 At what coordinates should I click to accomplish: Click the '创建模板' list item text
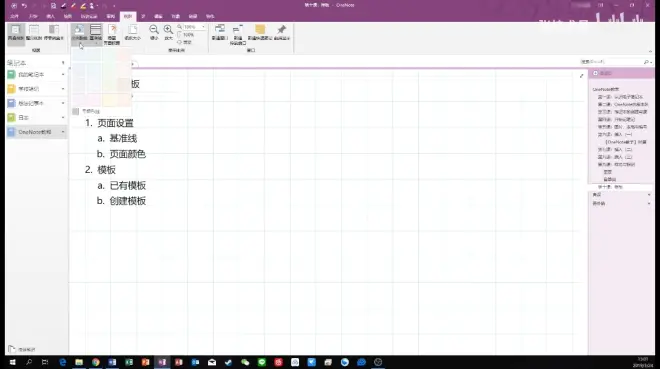128,201
